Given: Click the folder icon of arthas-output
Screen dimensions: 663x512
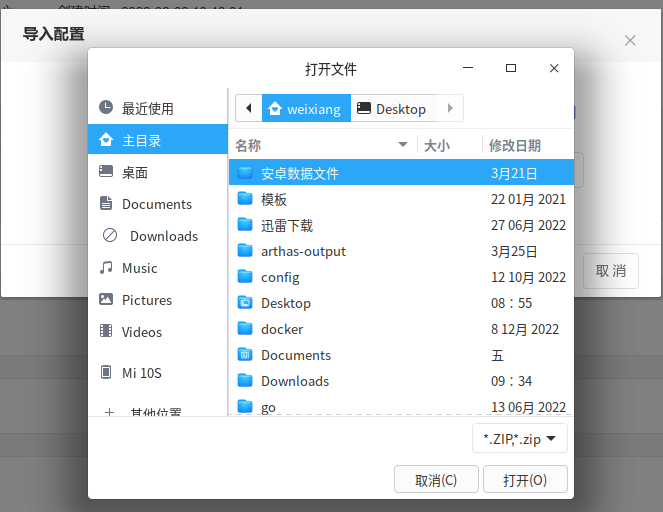Looking at the screenshot, I should click(245, 250).
